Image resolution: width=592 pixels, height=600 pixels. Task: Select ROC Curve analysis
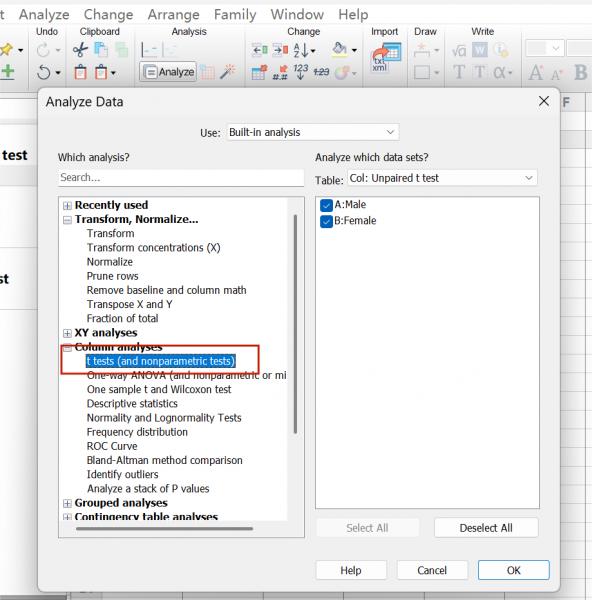click(112, 446)
